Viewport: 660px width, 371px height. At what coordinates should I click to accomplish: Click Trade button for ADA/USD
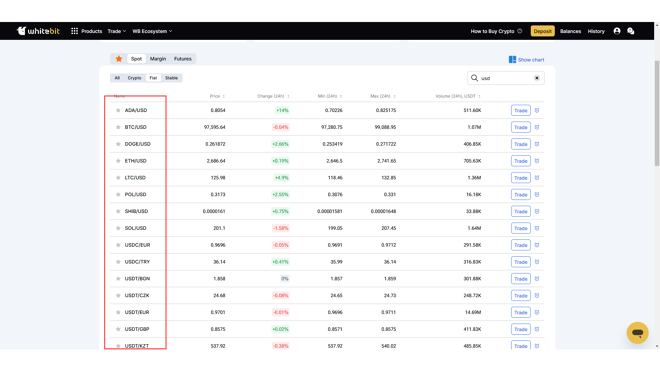[x=521, y=110]
